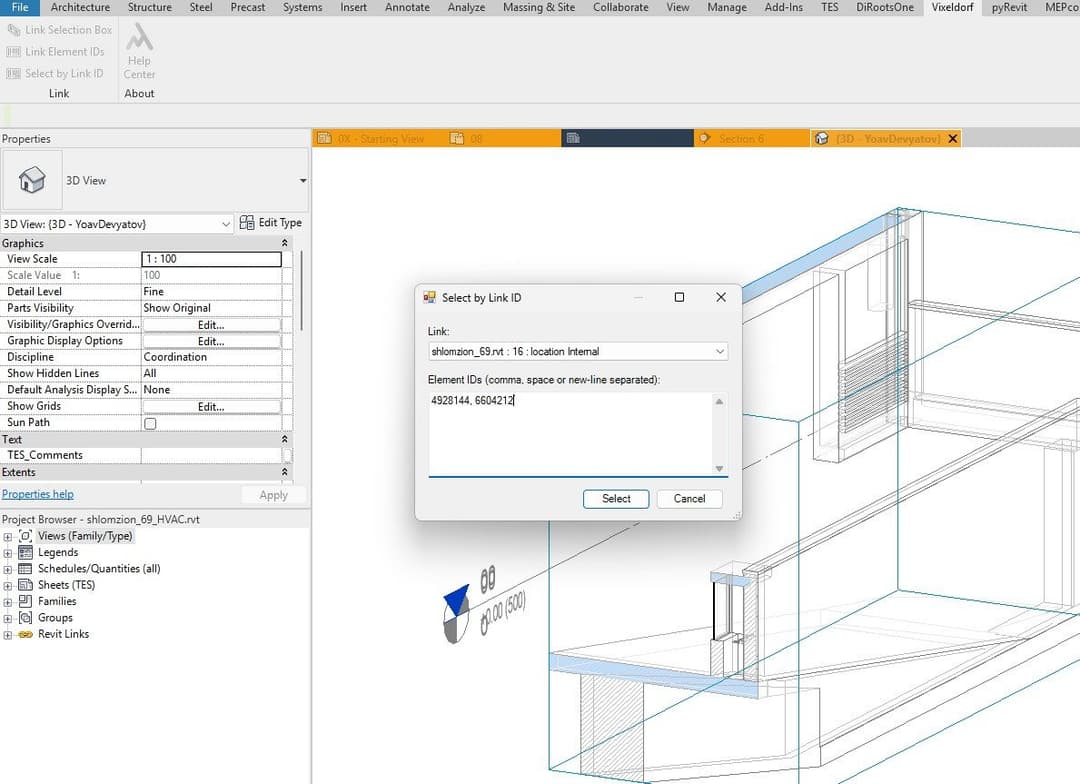Expand the Sheets (TES) tree node
1080x784 pixels.
8,586
